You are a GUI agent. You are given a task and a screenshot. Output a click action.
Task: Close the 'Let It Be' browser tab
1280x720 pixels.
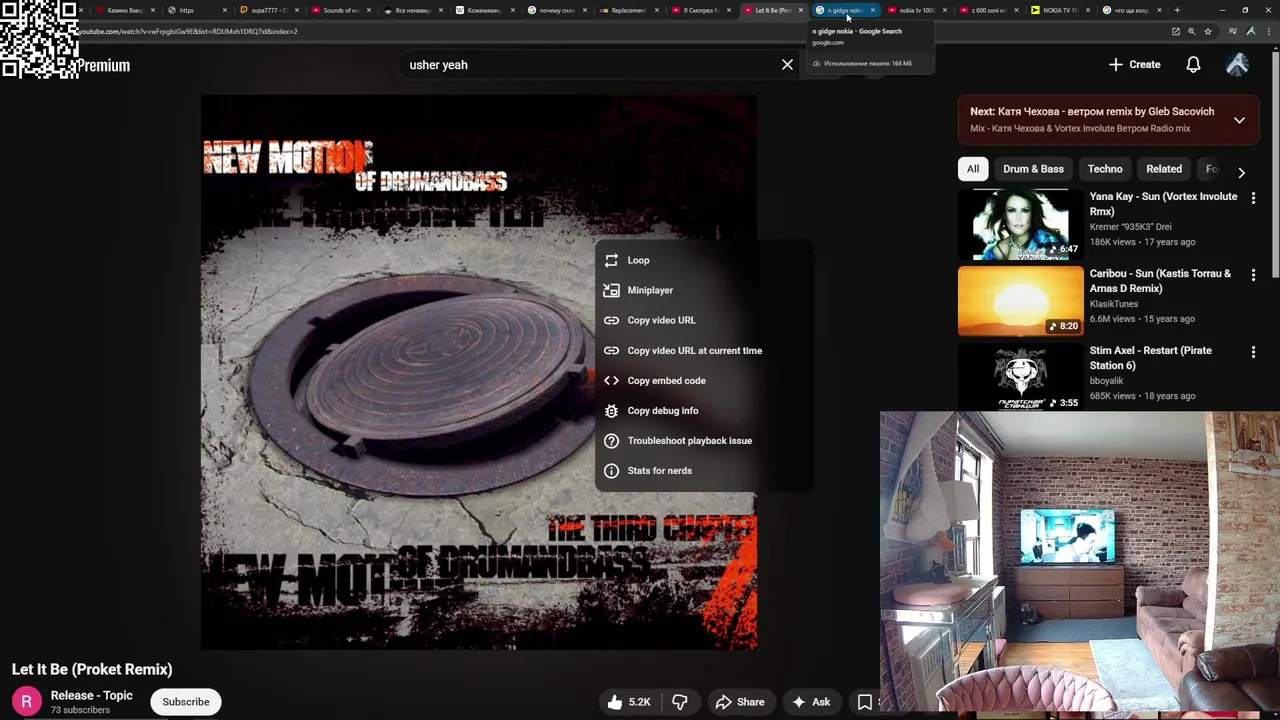[801, 10]
